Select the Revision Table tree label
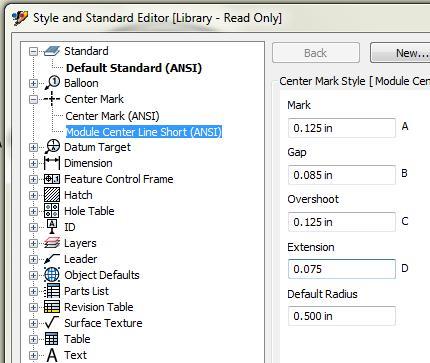 pos(99,307)
